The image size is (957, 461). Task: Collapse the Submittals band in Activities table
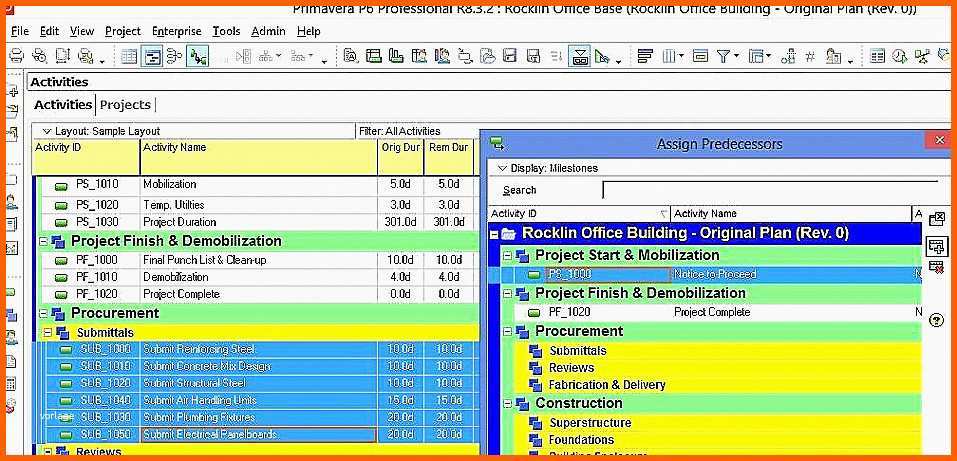point(48,333)
